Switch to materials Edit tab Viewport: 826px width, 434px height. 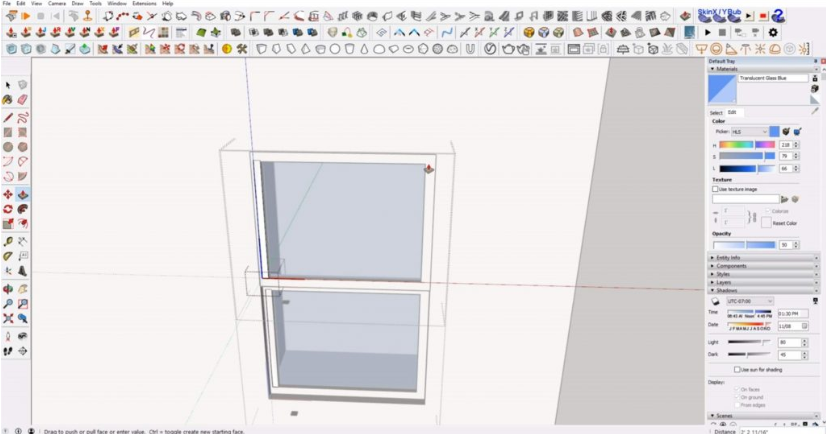click(732, 112)
